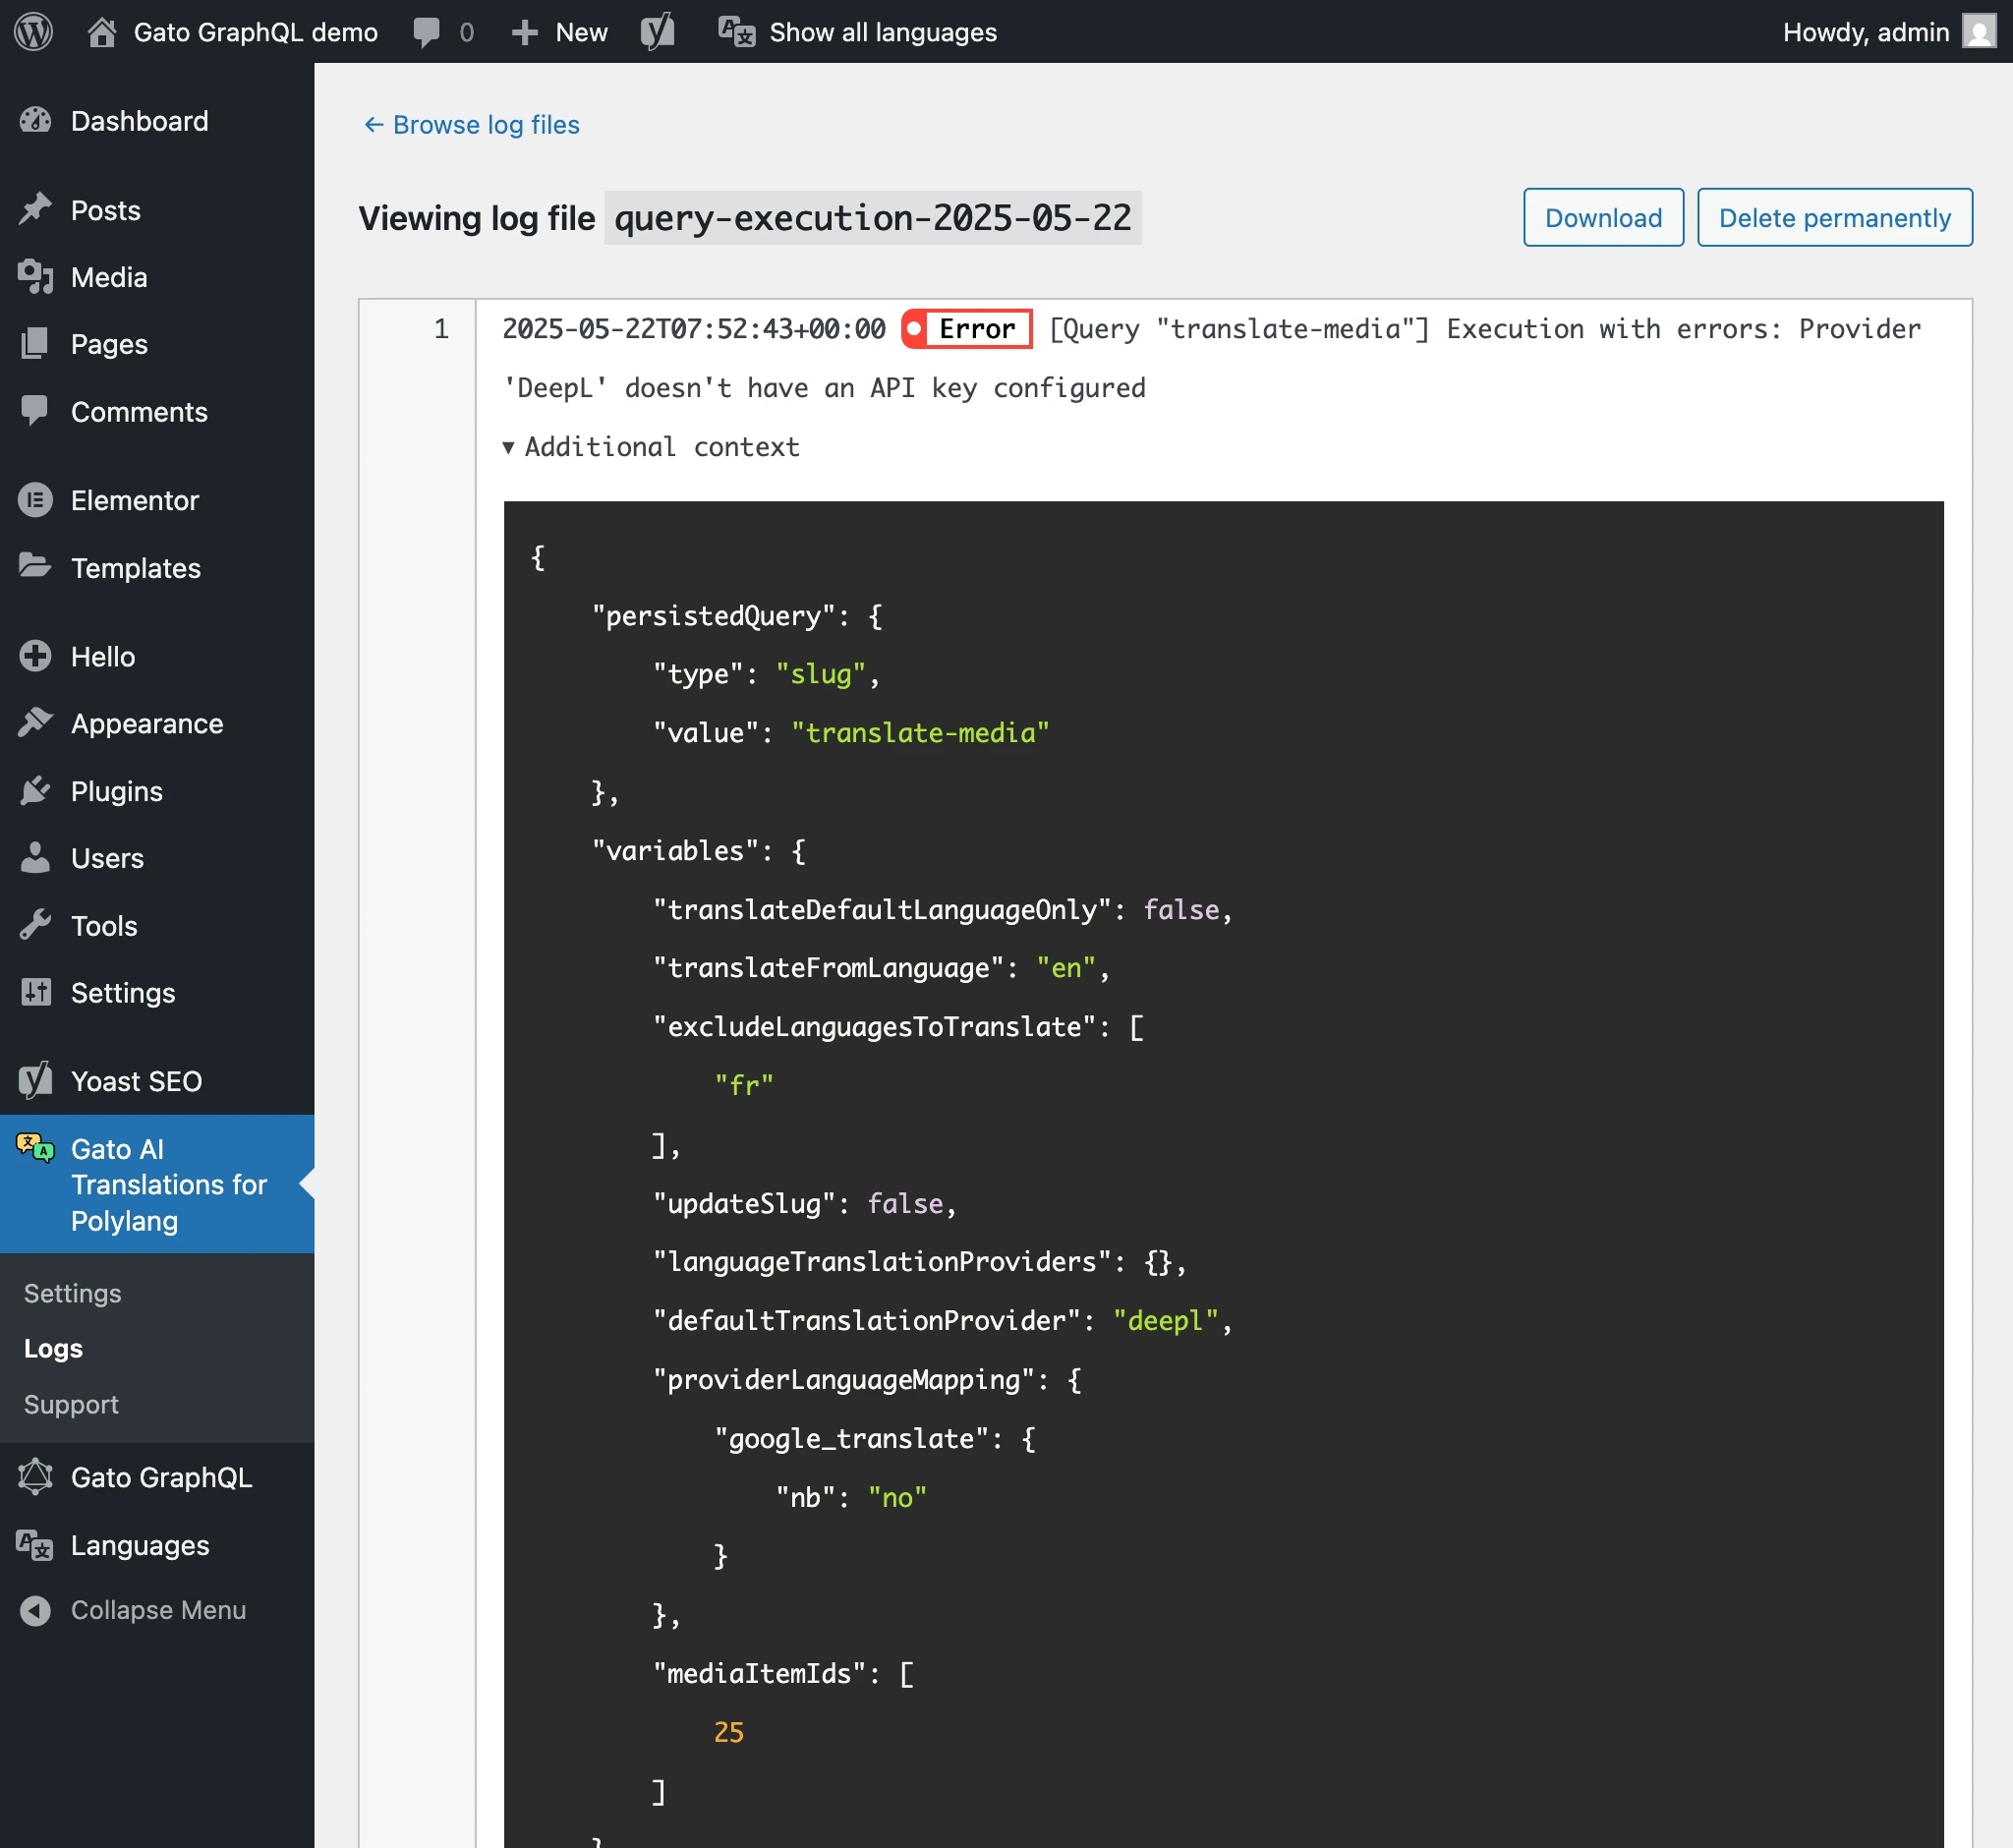
Task: Download the log file
Action: click(1602, 217)
